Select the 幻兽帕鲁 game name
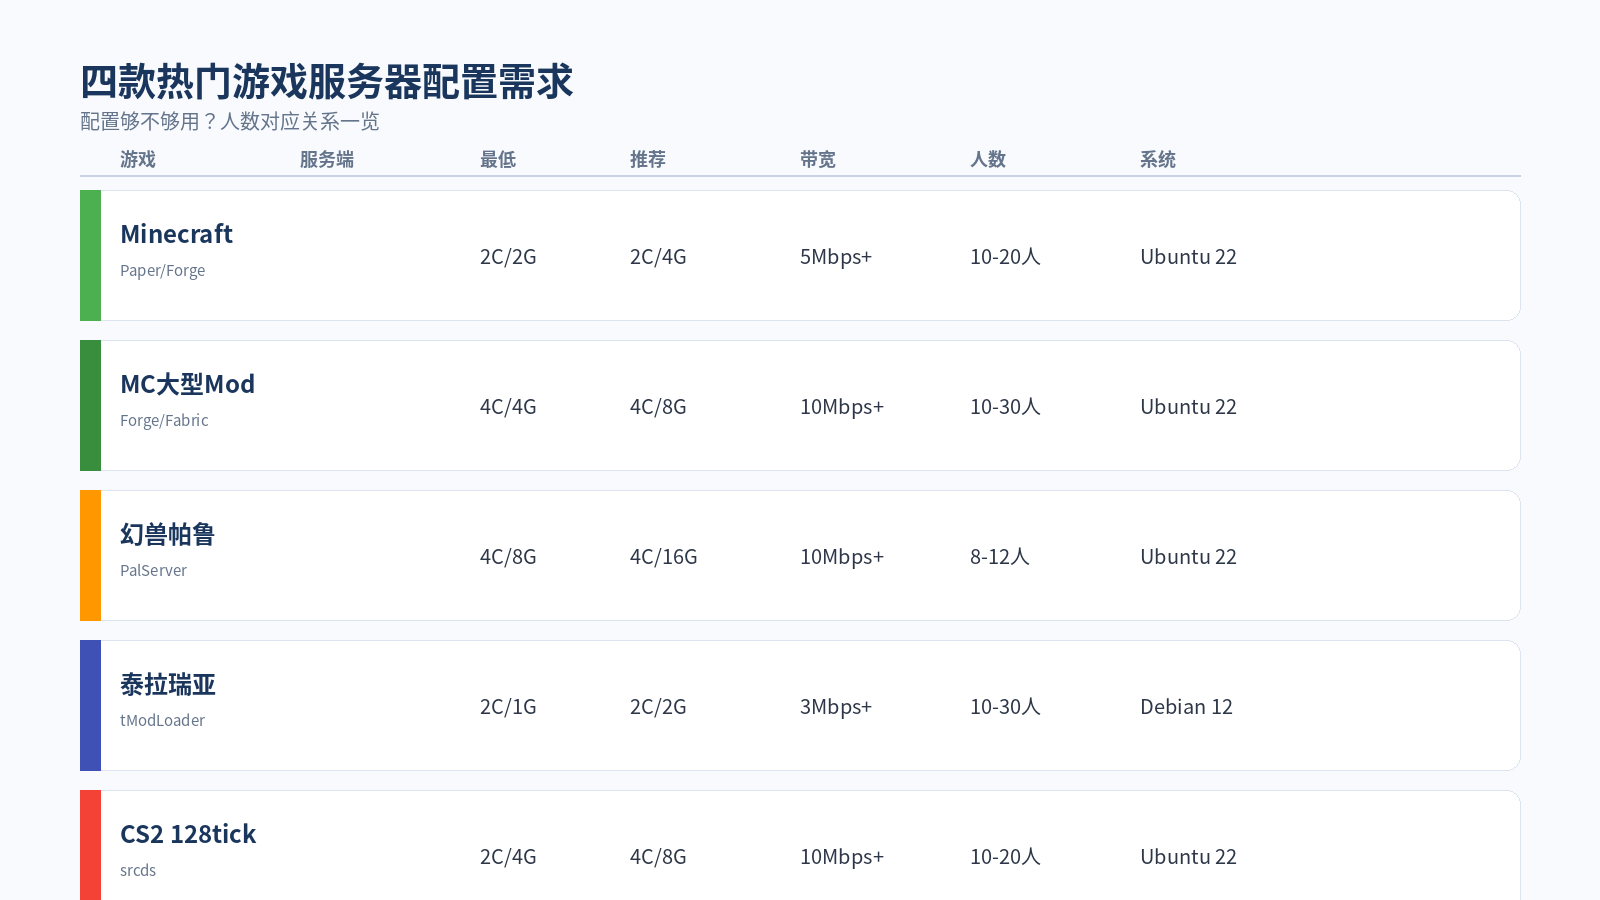This screenshot has width=1600, height=900. pos(167,535)
